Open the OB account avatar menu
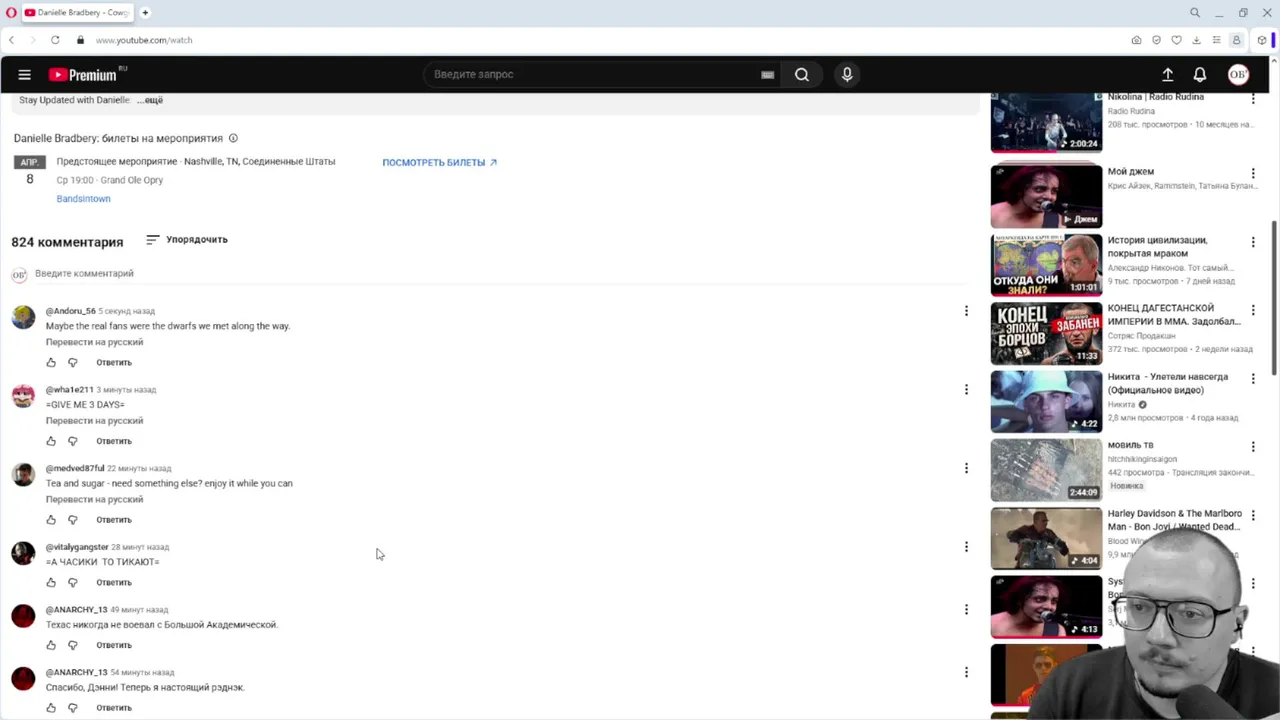The height and width of the screenshot is (720, 1280). (1238, 74)
